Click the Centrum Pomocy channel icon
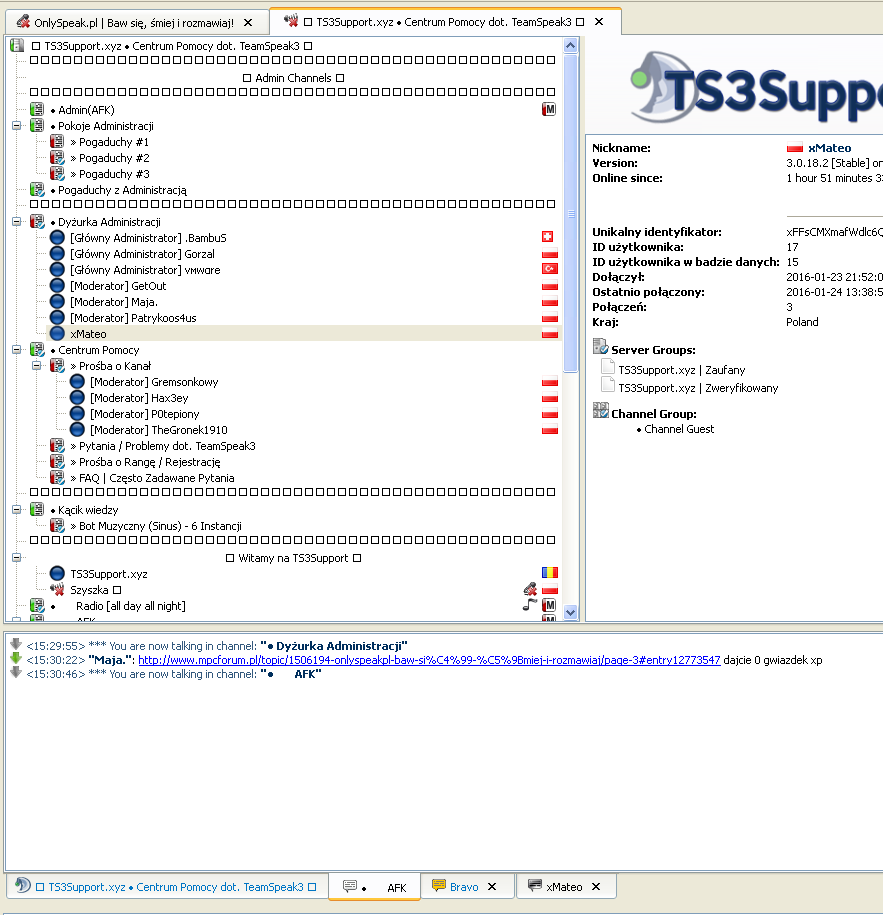The width and height of the screenshot is (883, 915). pyautogui.click(x=37, y=350)
